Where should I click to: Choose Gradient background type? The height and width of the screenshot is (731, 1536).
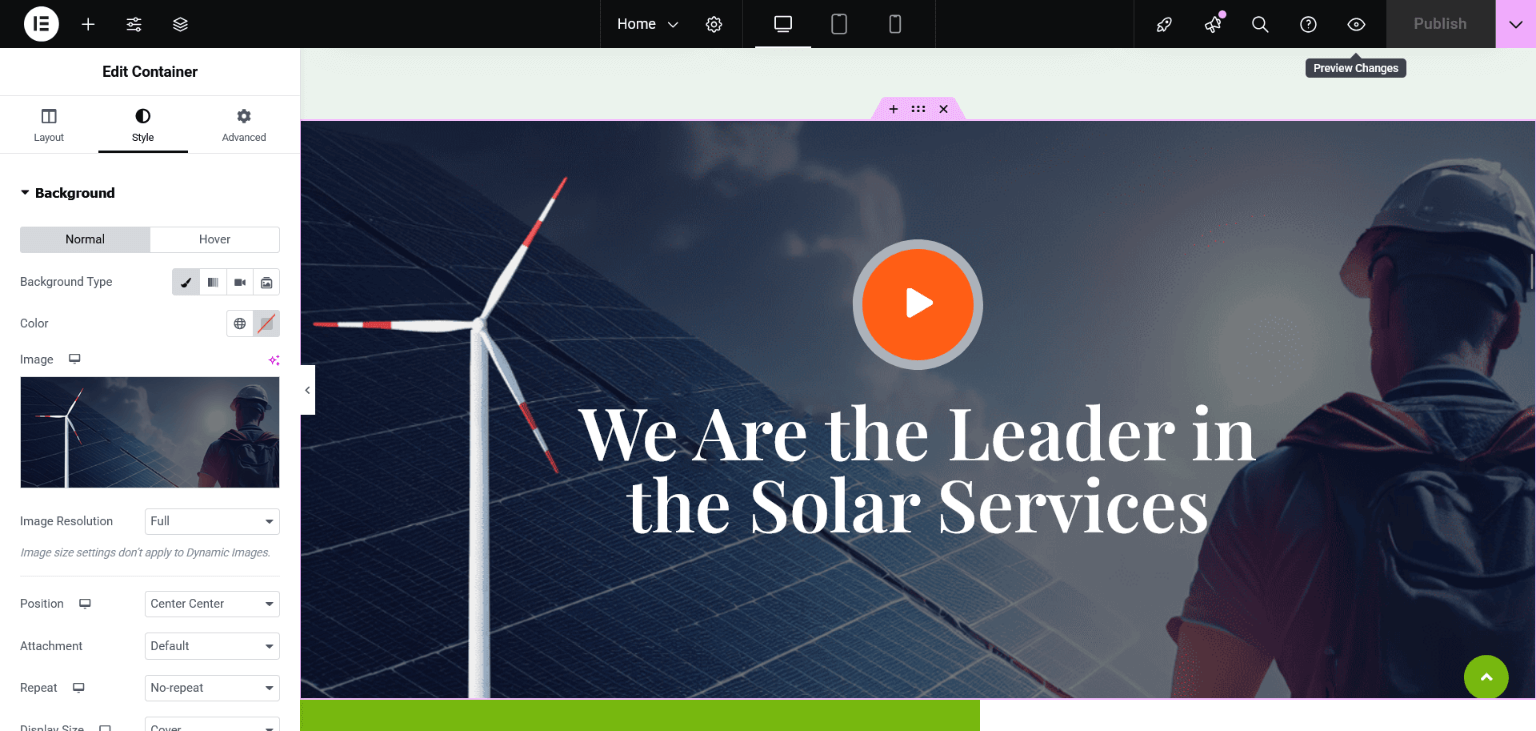[213, 282]
